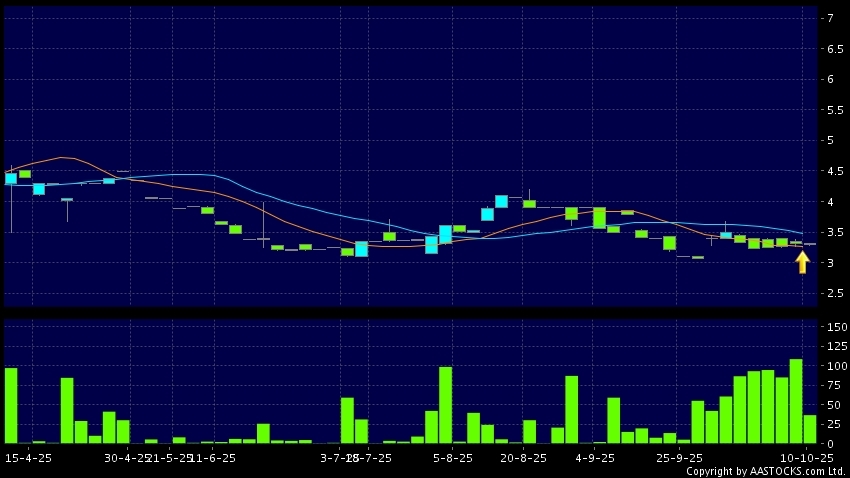Select the 5.5 price axis label
Screen dimensions: 850x478
830,109
